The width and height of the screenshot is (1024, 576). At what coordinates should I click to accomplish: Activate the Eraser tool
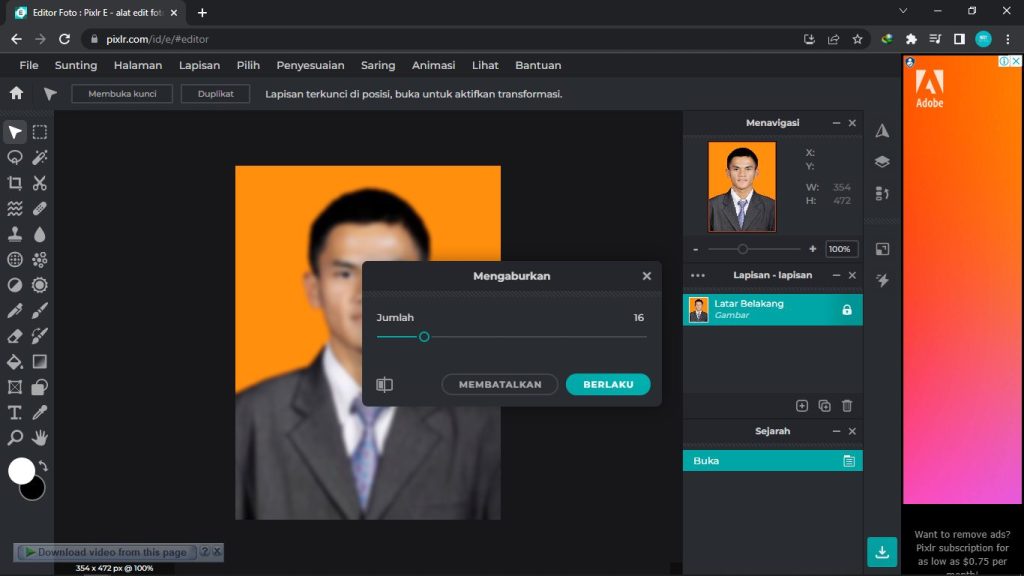pyautogui.click(x=14, y=336)
